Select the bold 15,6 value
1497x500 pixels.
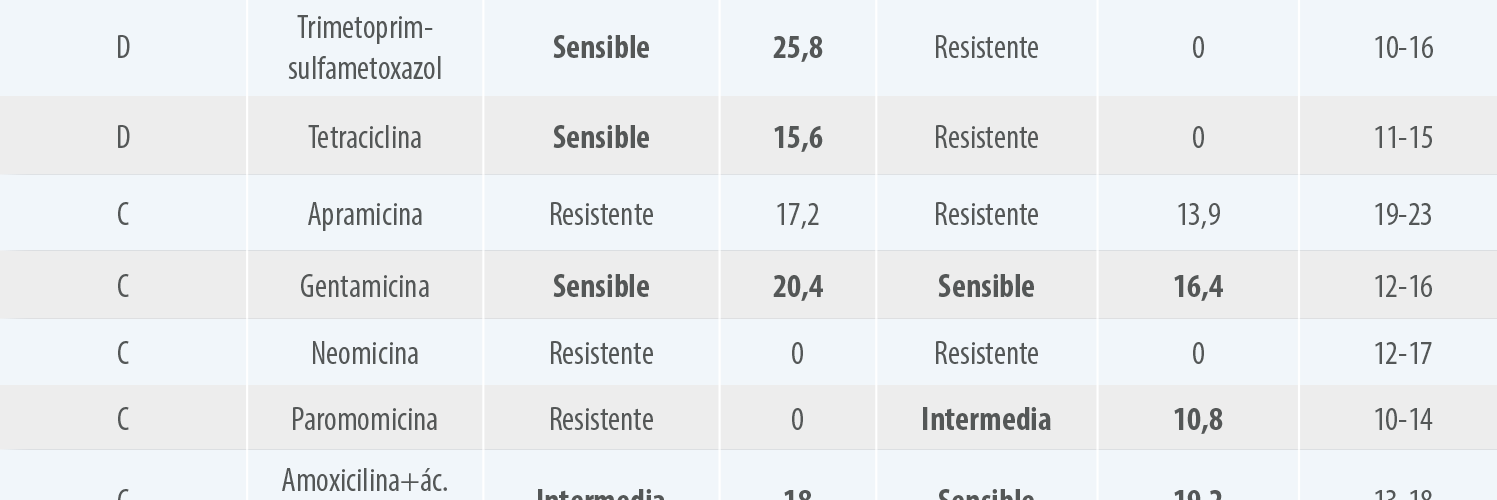[798, 136]
